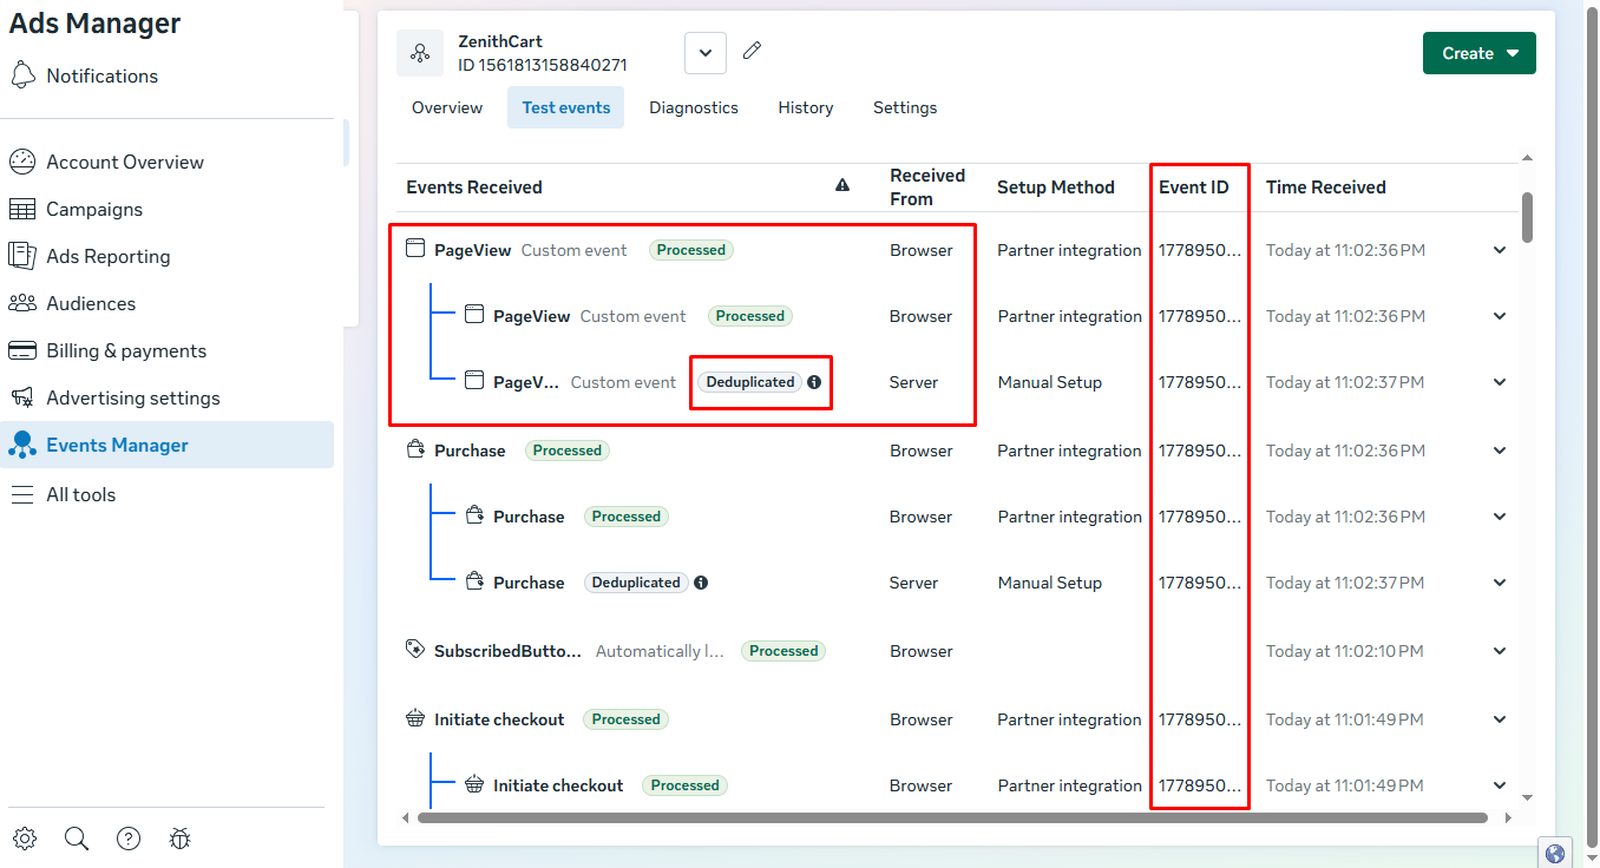Click the bug report icon
Screen dimensions: 1600x868
(180, 838)
